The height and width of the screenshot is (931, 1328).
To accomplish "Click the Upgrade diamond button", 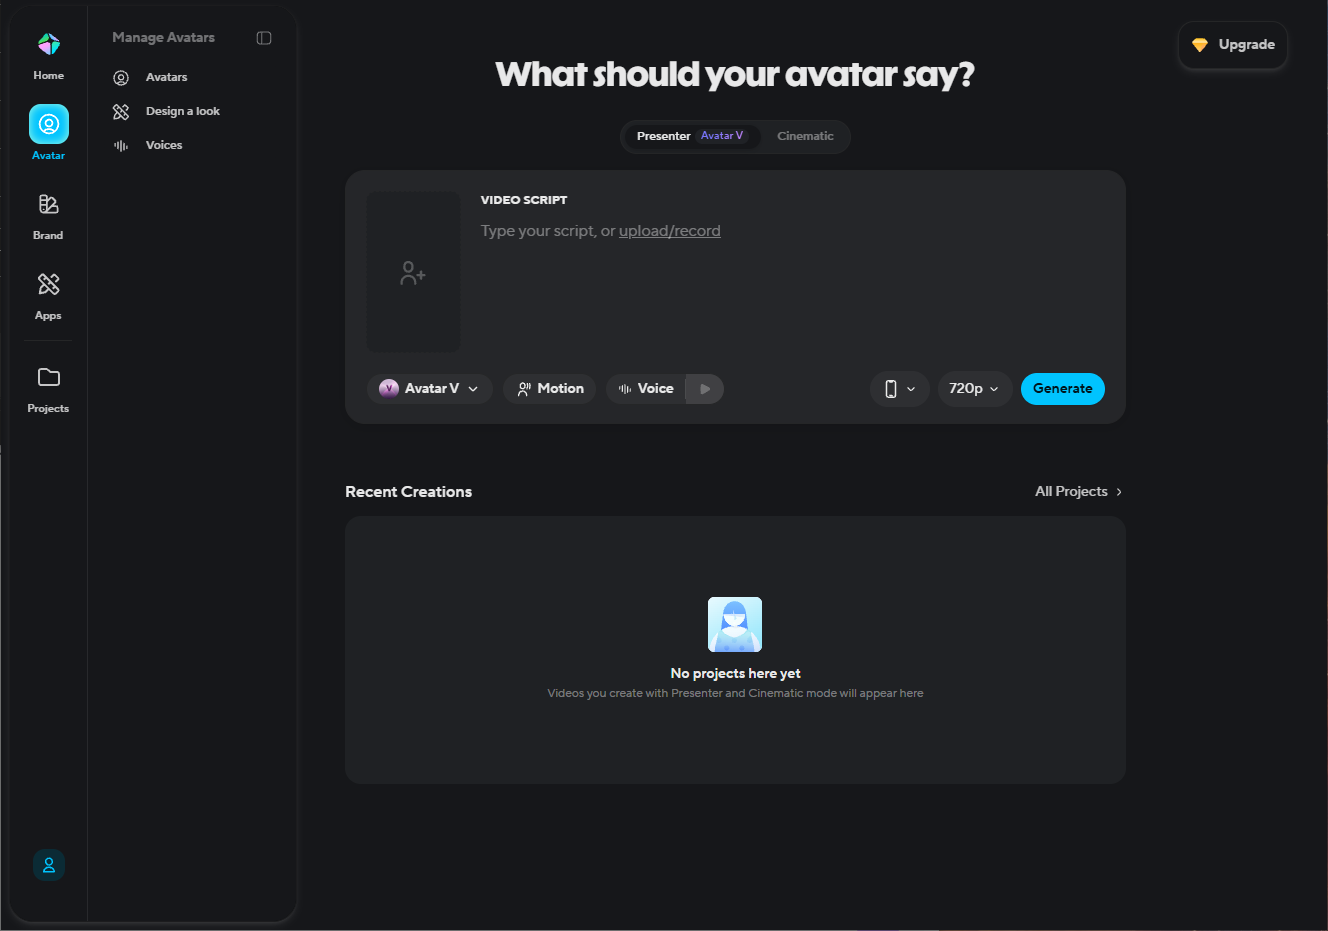I will pyautogui.click(x=1233, y=45).
